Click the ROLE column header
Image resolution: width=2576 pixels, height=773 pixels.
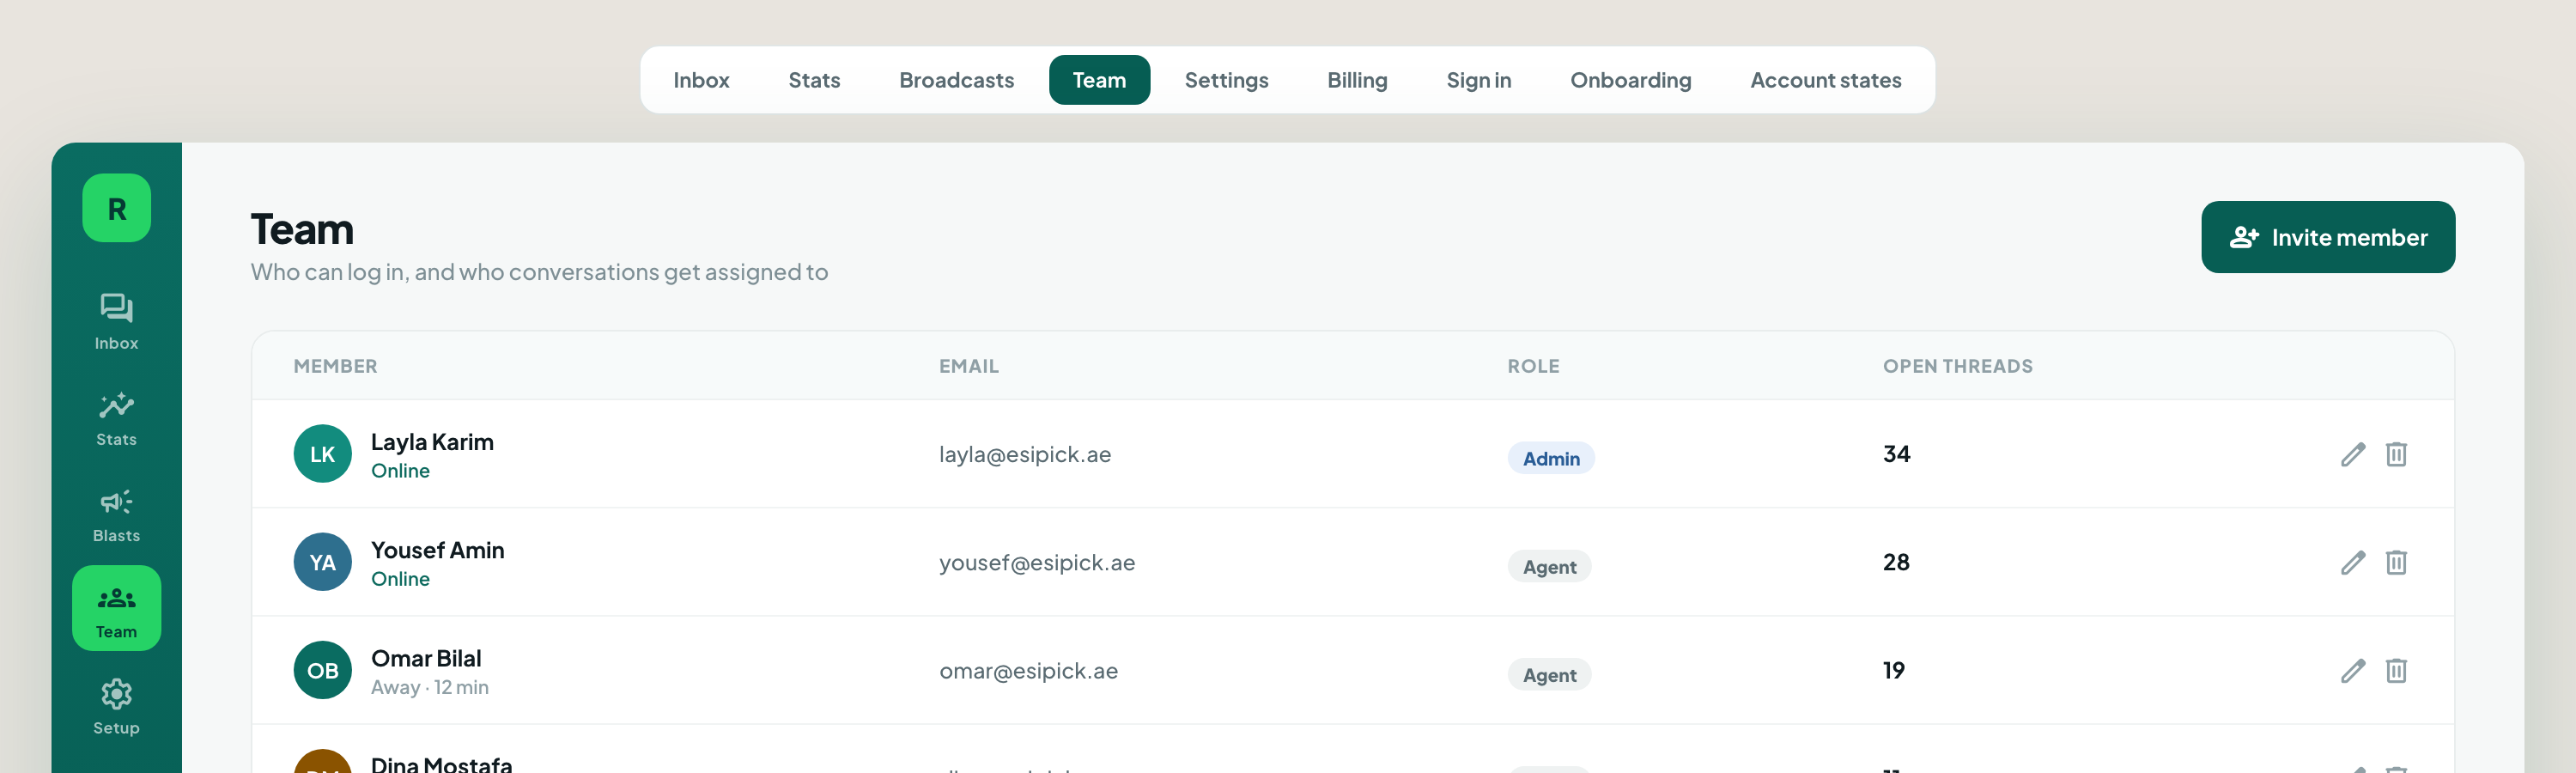[x=1533, y=366]
